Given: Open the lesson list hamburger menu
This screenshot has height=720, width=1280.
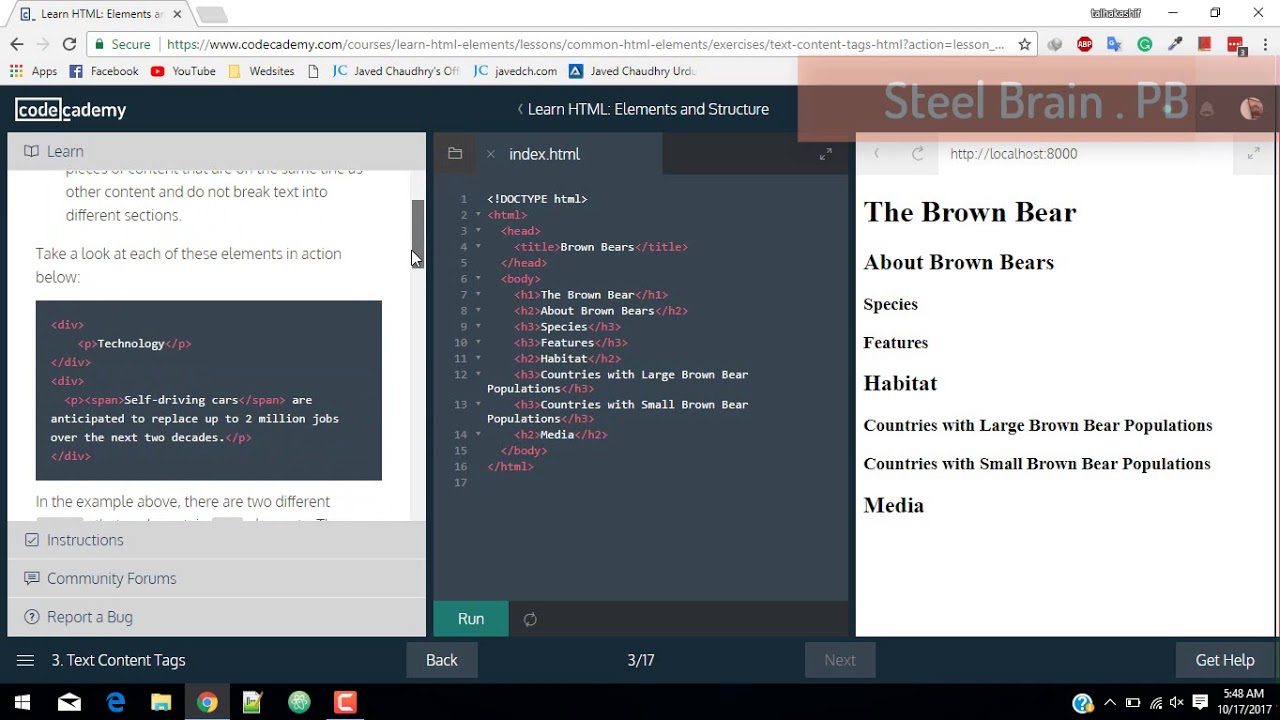Looking at the screenshot, I should [25, 660].
